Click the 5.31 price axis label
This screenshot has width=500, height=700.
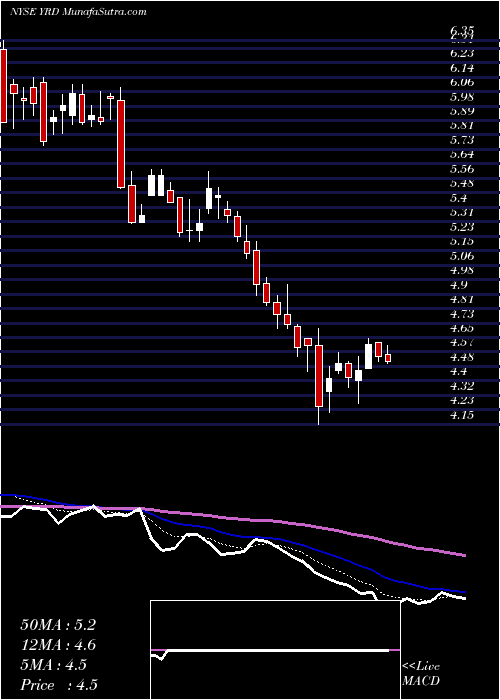pyautogui.click(x=462, y=212)
